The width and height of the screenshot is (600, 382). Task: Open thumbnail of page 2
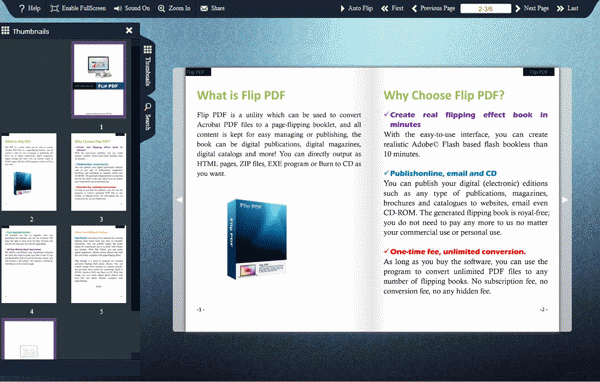pos(29,172)
